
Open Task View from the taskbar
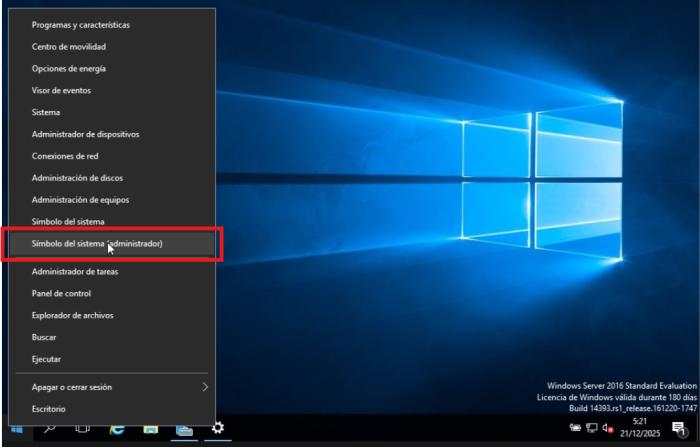82,429
